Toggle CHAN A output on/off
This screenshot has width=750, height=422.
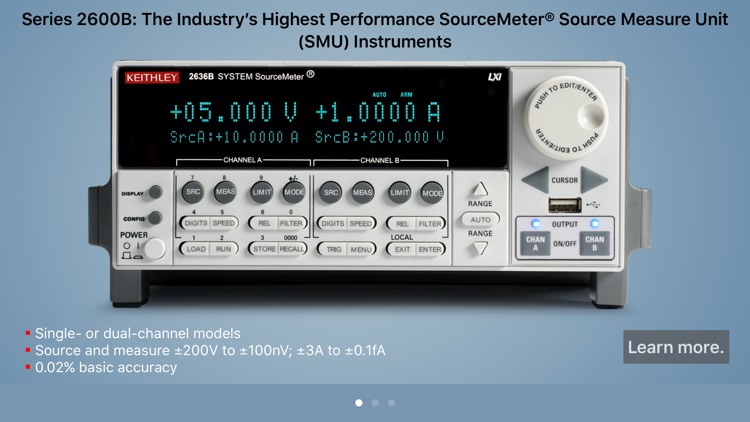(x=535, y=243)
